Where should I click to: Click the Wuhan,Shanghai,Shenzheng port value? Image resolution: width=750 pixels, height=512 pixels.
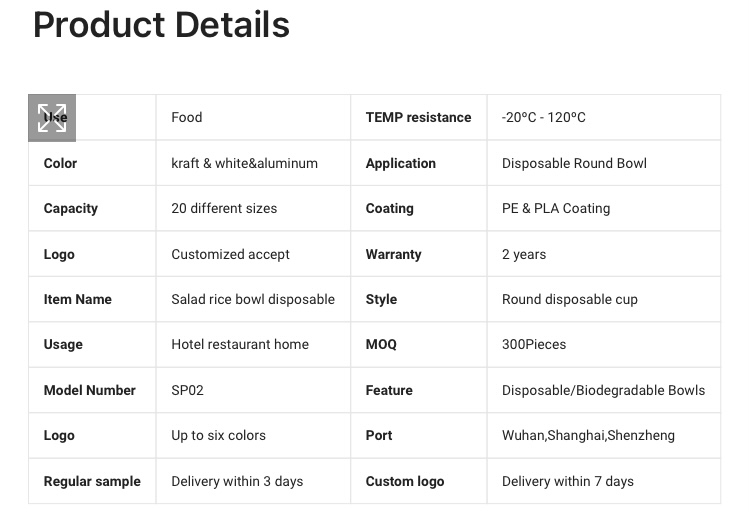tap(588, 435)
